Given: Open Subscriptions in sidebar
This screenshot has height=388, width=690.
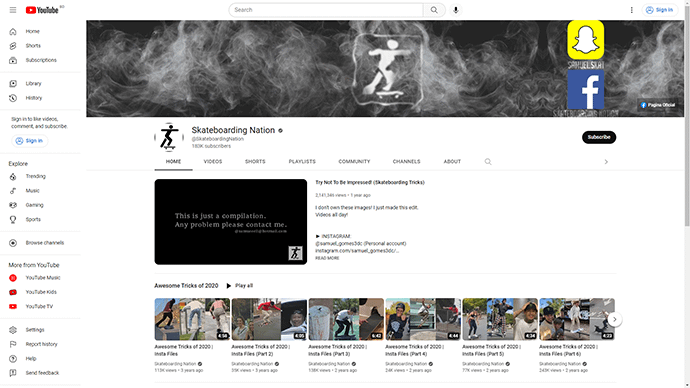Looking at the screenshot, I should point(40,60).
